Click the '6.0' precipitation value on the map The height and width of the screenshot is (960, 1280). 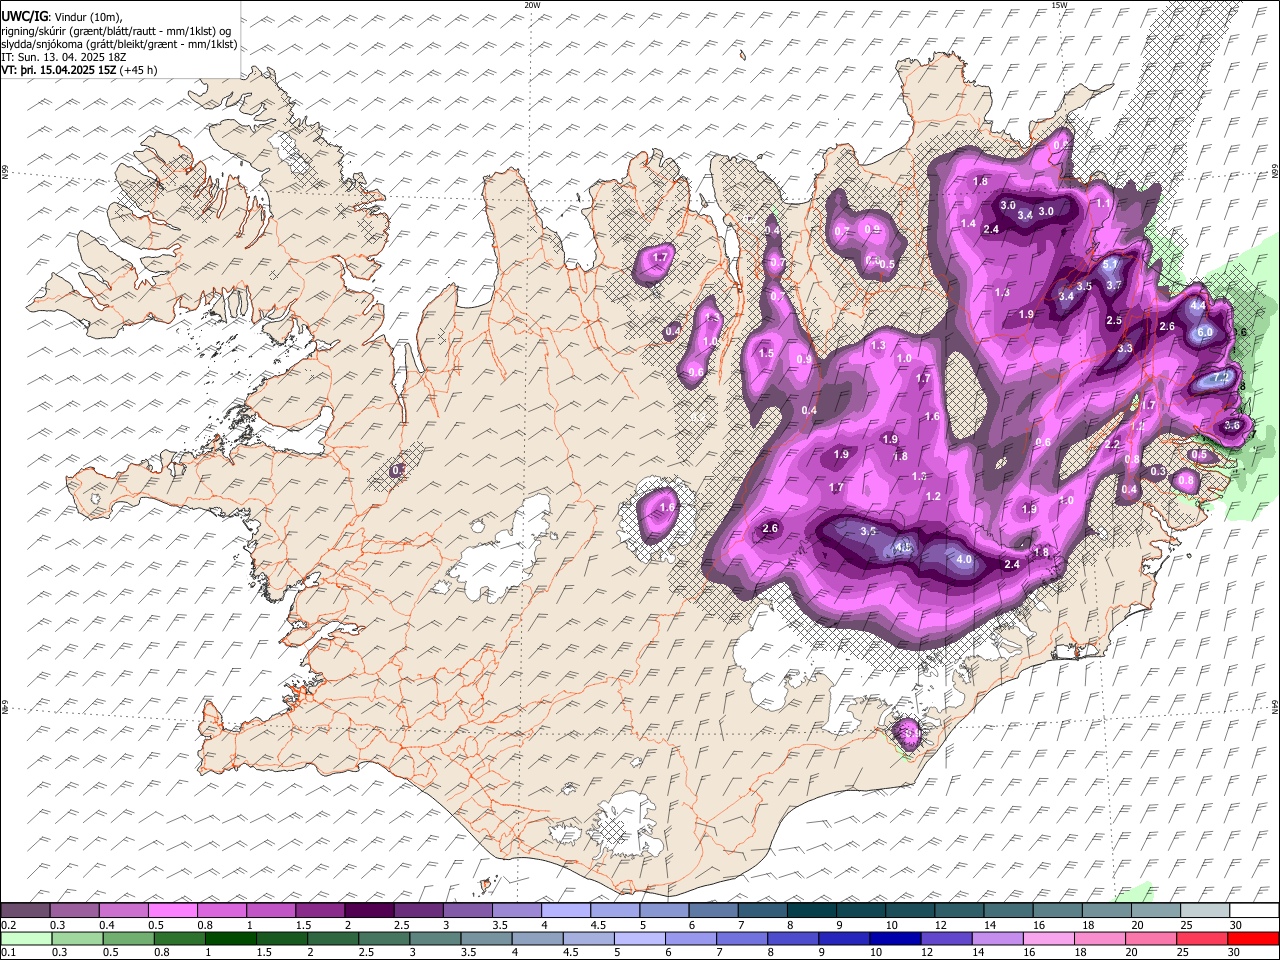pos(1204,332)
